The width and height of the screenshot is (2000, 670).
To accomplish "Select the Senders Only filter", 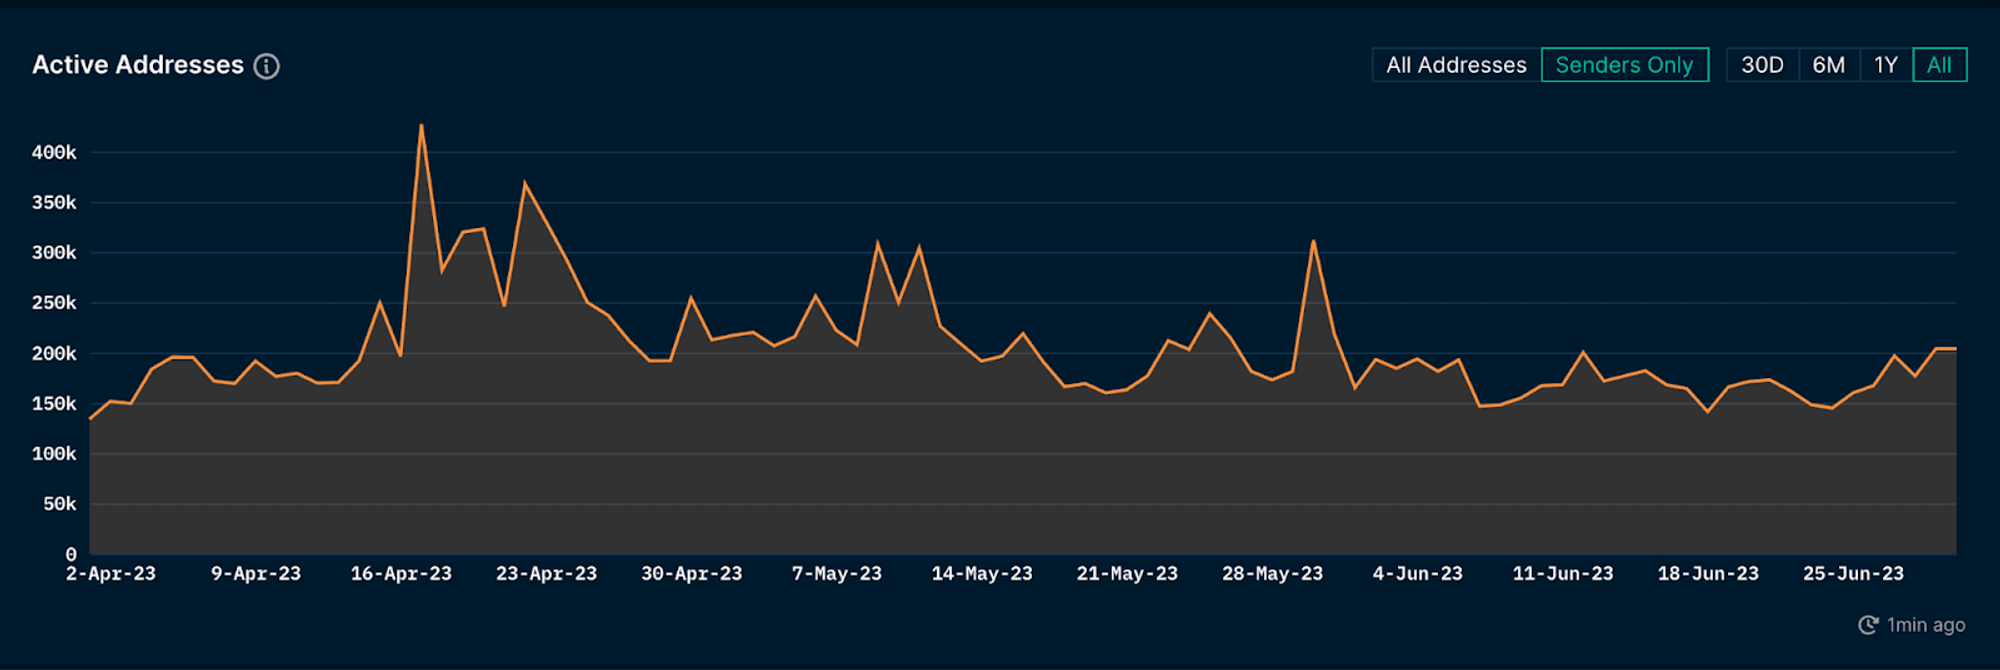I will 1625,65.
